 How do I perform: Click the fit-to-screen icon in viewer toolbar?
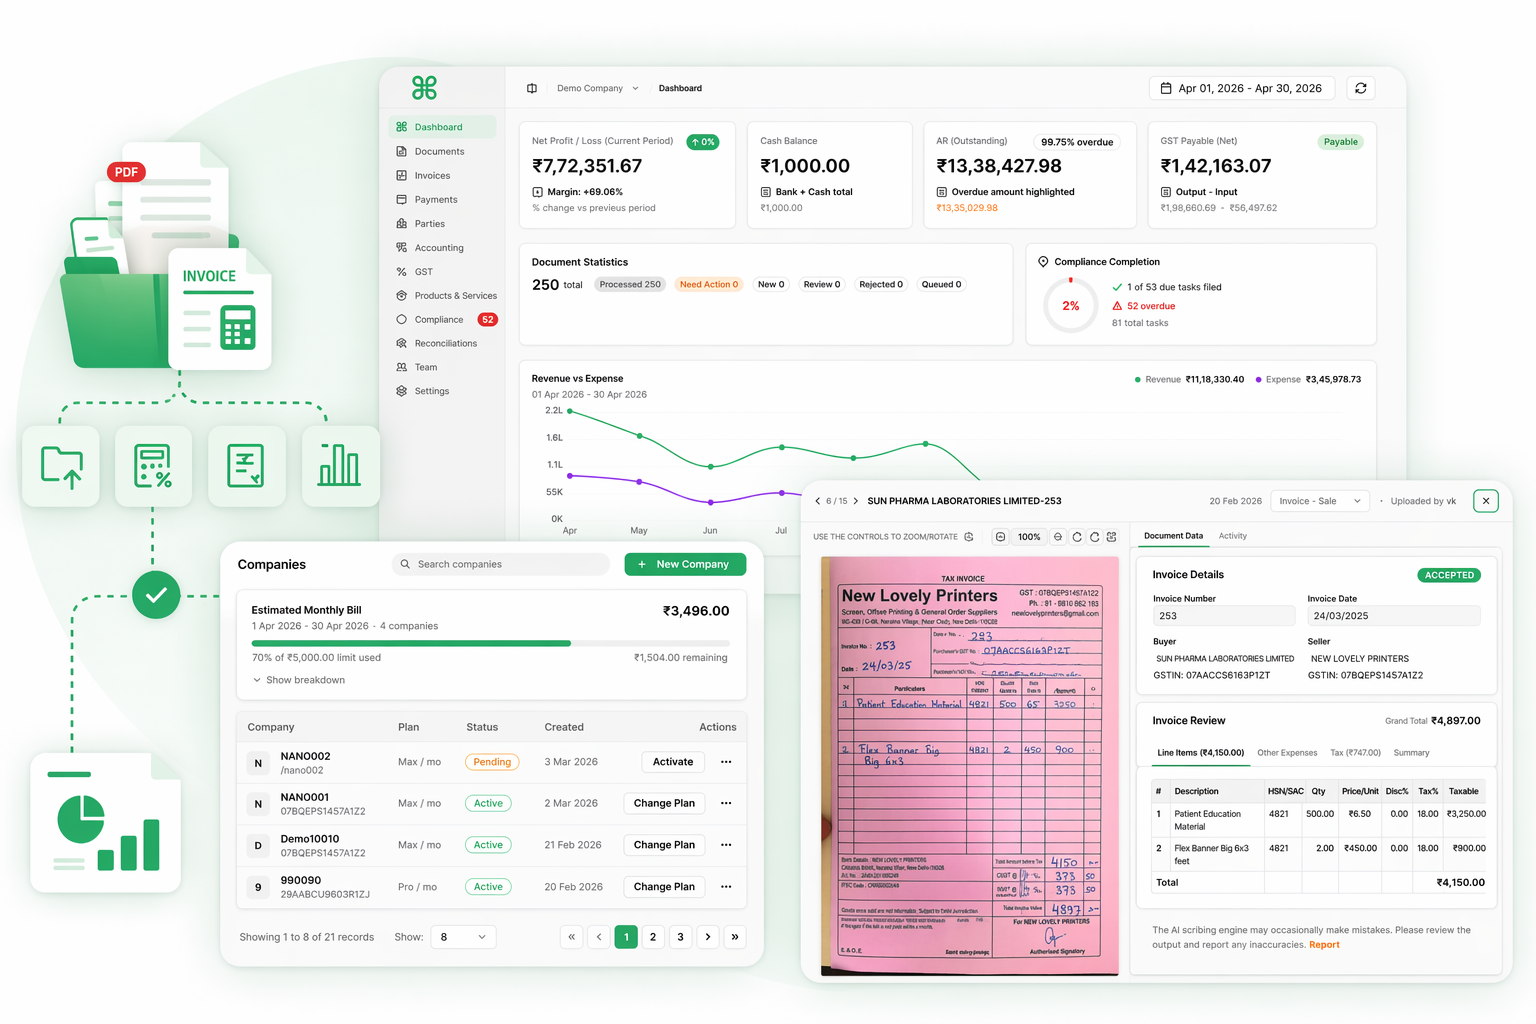pyautogui.click(x=1111, y=537)
